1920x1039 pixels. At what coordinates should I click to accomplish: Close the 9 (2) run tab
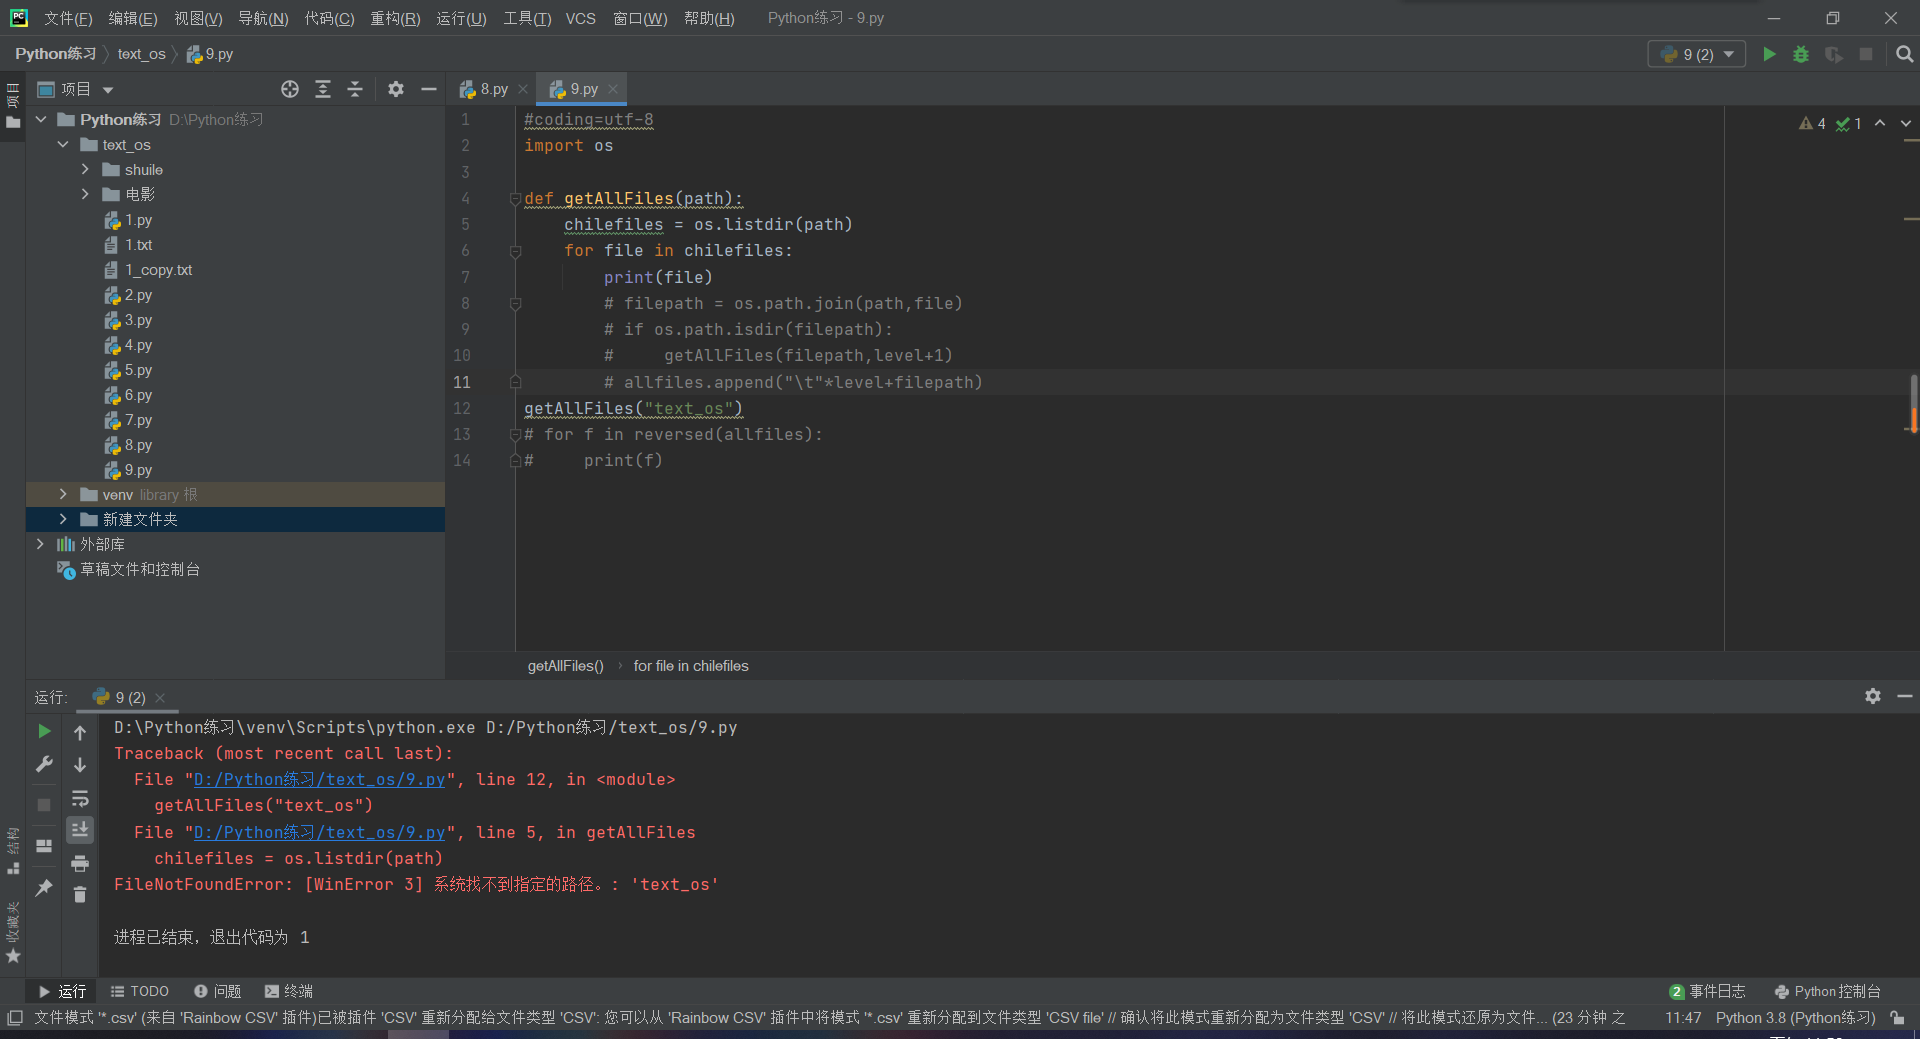pos(160,698)
